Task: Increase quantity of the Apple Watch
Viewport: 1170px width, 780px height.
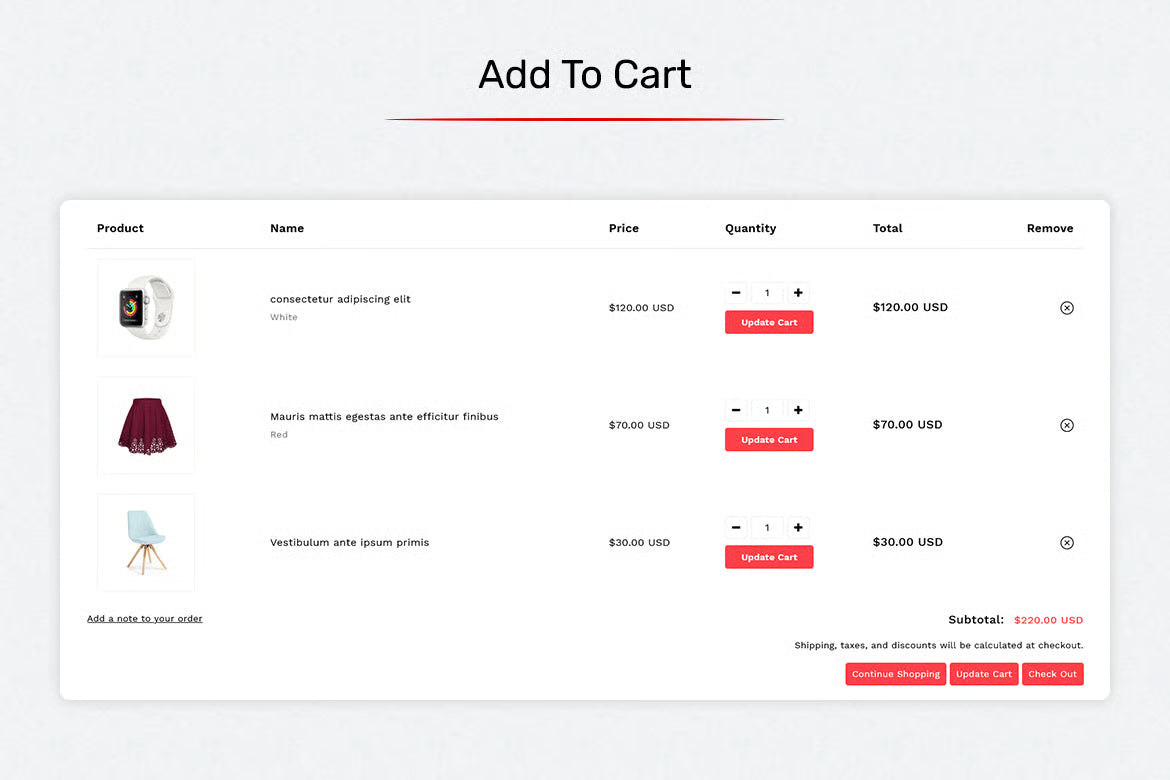Action: tap(798, 292)
